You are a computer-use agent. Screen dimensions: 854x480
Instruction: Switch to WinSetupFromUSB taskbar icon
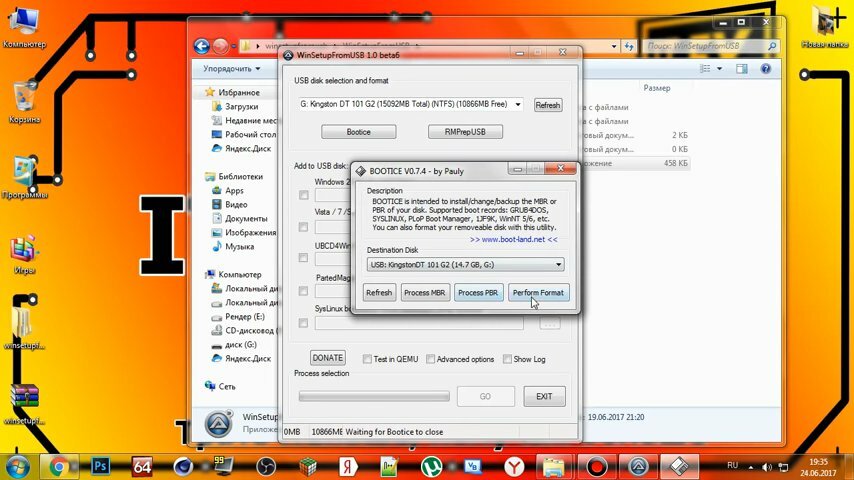coord(638,467)
